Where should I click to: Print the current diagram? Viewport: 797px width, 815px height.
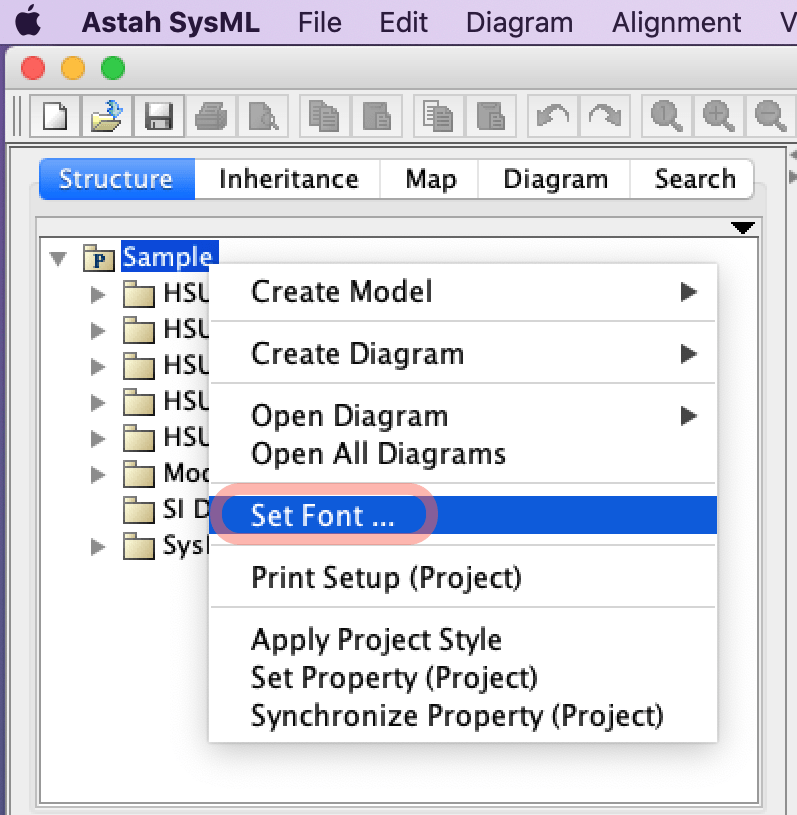pos(210,115)
